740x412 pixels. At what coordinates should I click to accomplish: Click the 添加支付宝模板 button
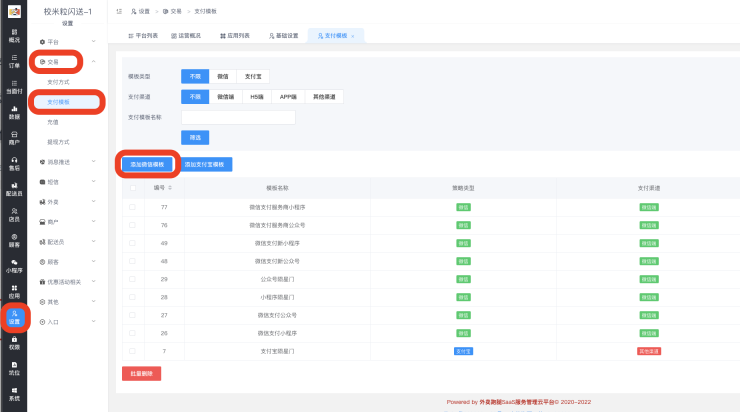208,163
